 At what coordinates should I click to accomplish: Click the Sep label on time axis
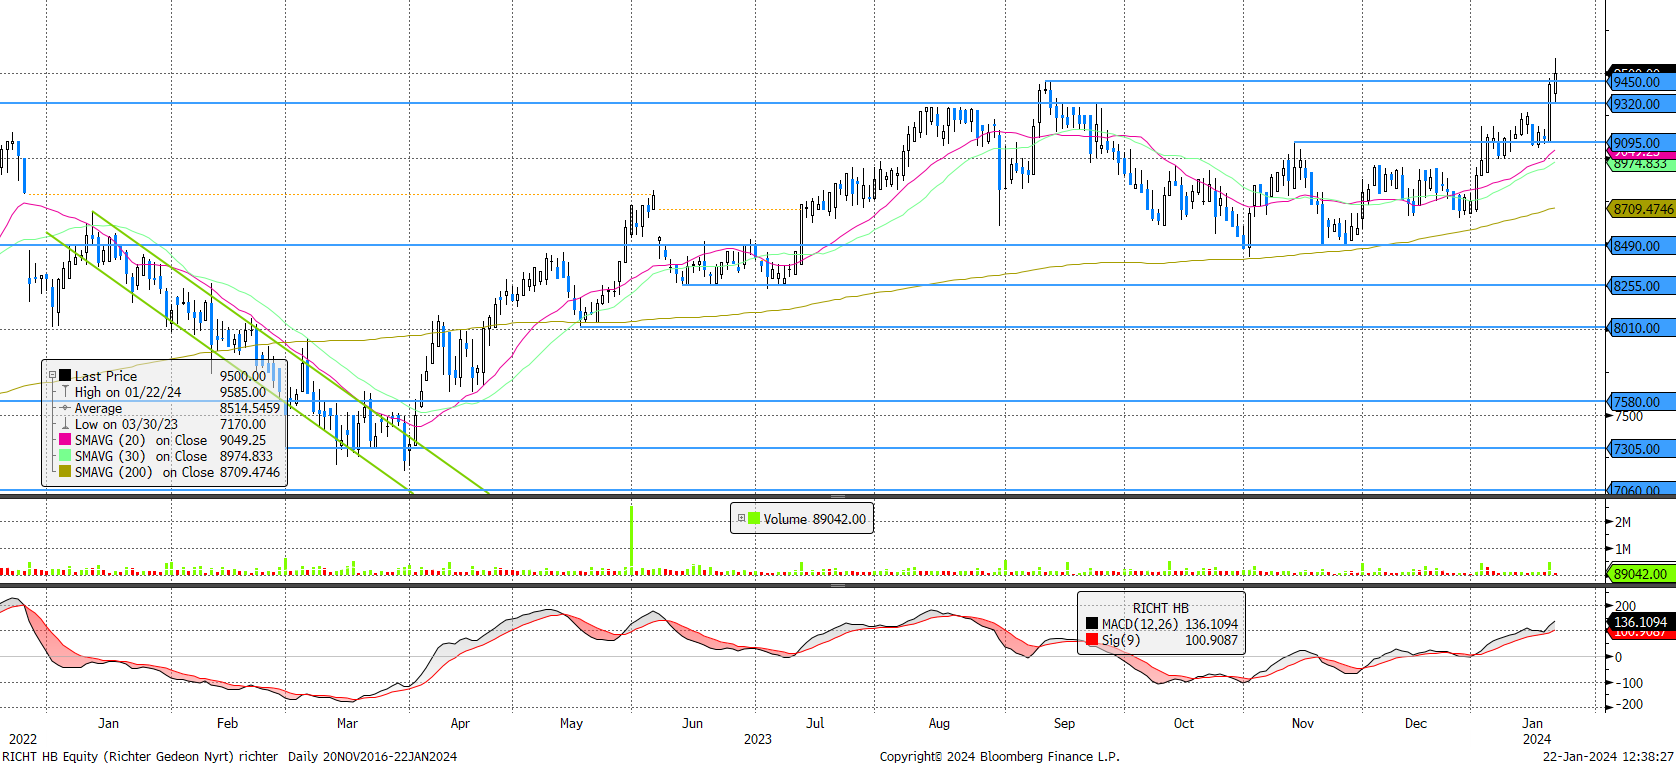pos(1064,723)
